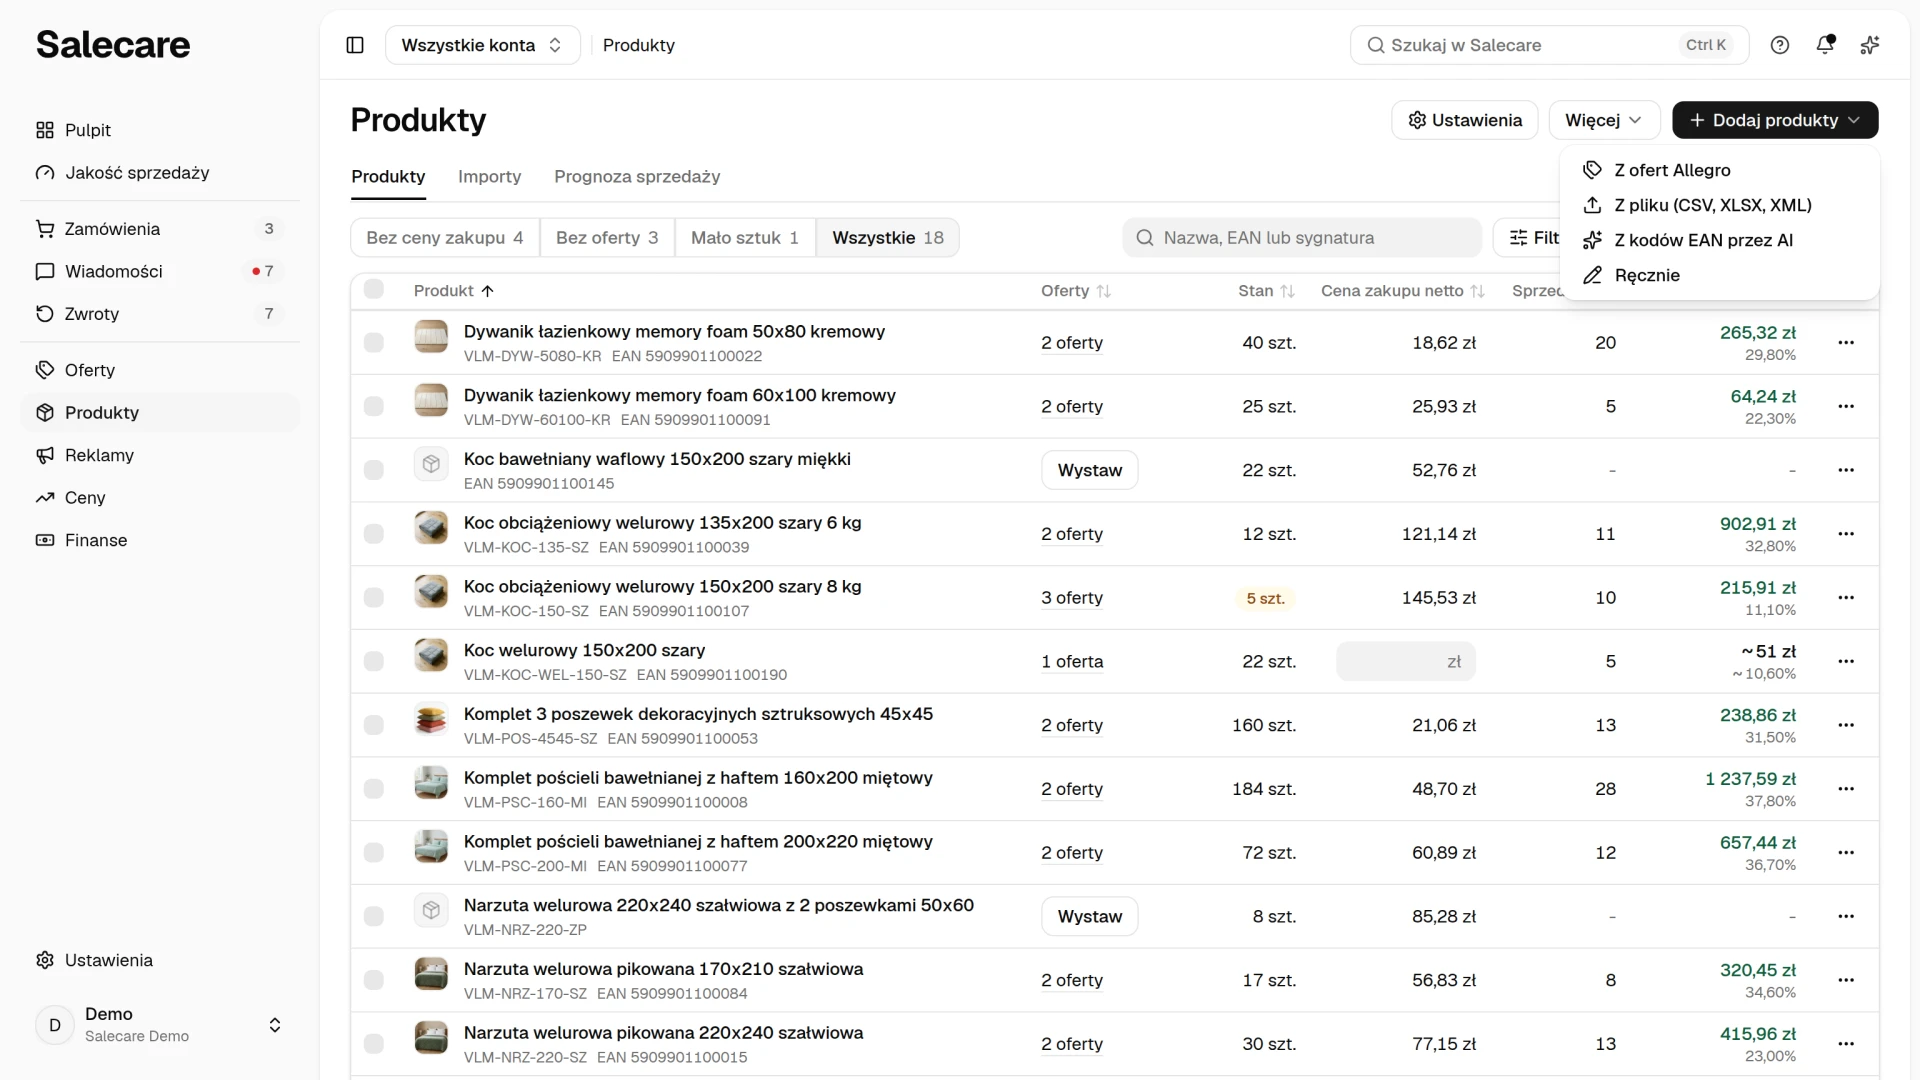
Task: Open Pulpit dashboard in sidebar
Action: click(x=160, y=130)
